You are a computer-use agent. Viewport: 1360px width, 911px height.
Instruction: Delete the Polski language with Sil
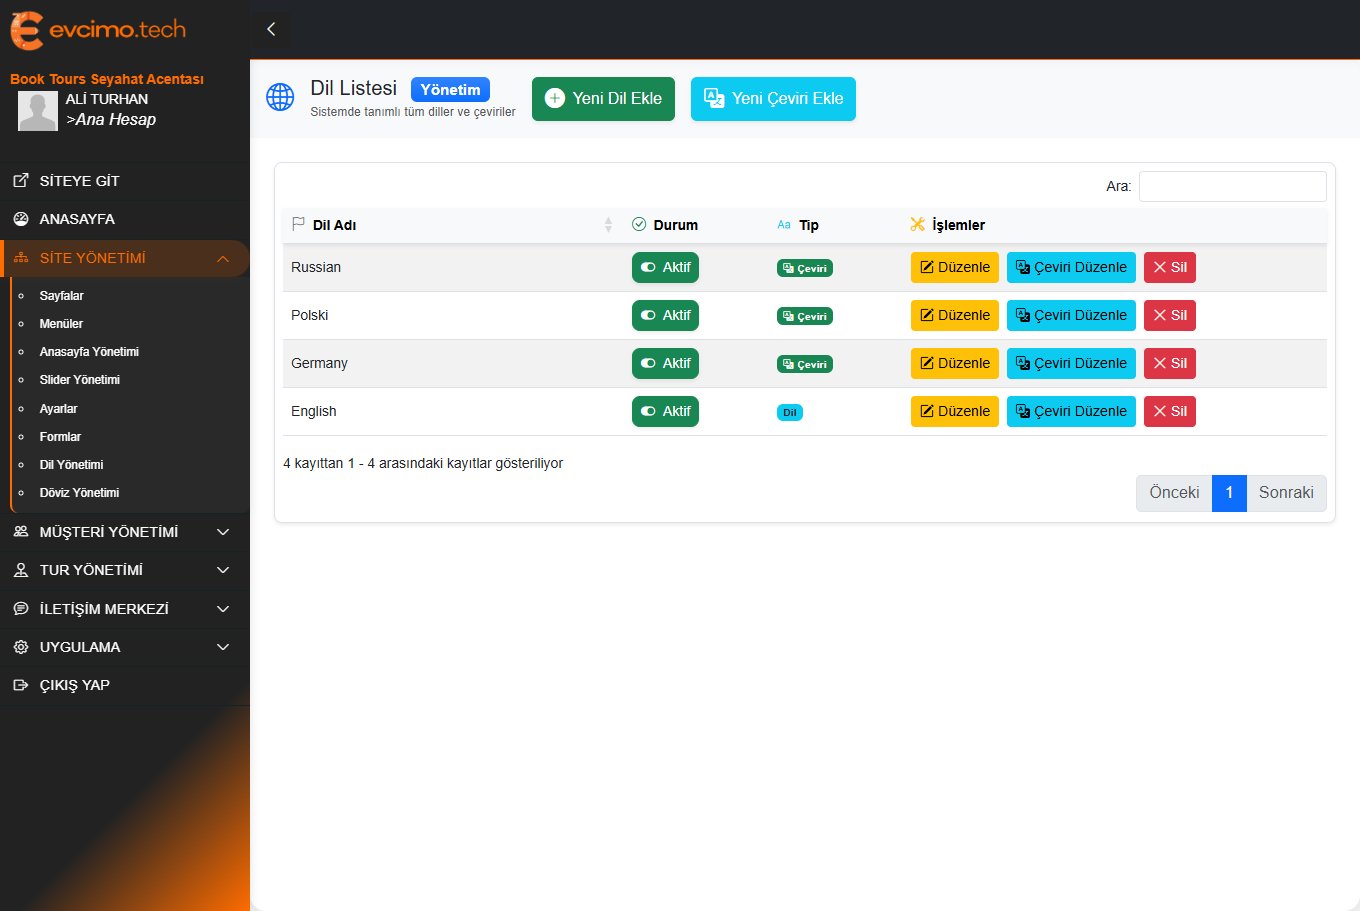(1169, 315)
